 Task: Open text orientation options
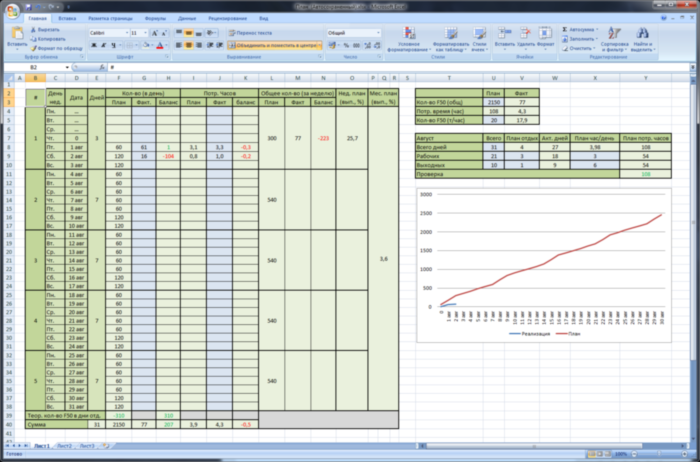212,33
